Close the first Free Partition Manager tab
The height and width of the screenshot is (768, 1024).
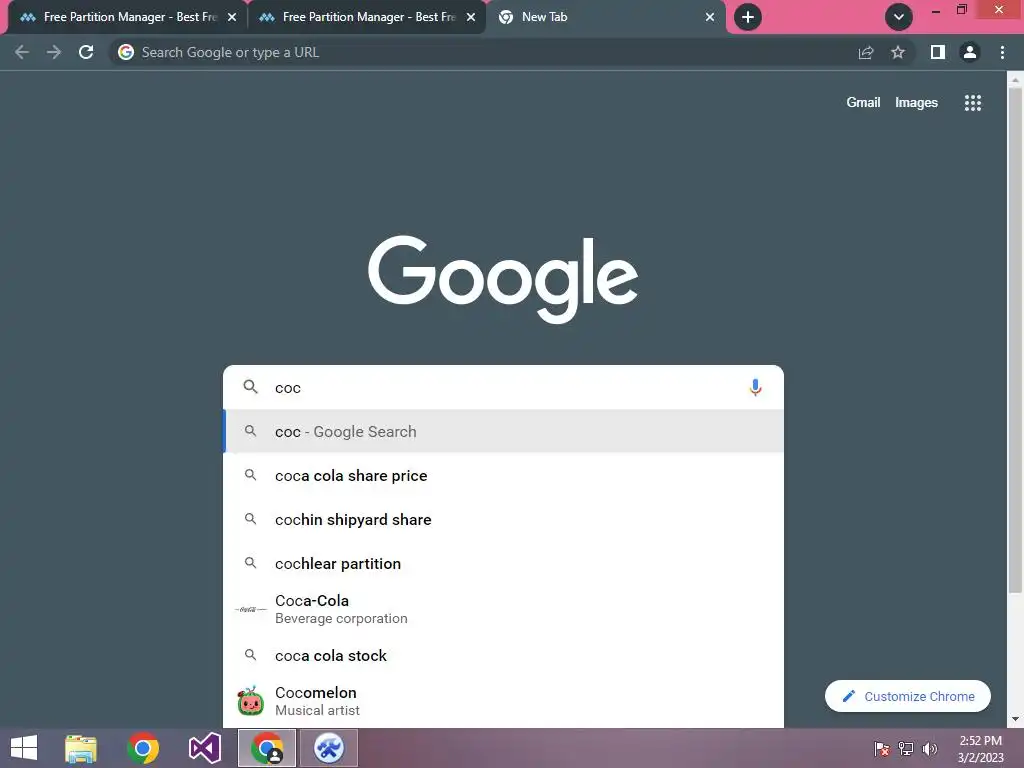tap(232, 17)
